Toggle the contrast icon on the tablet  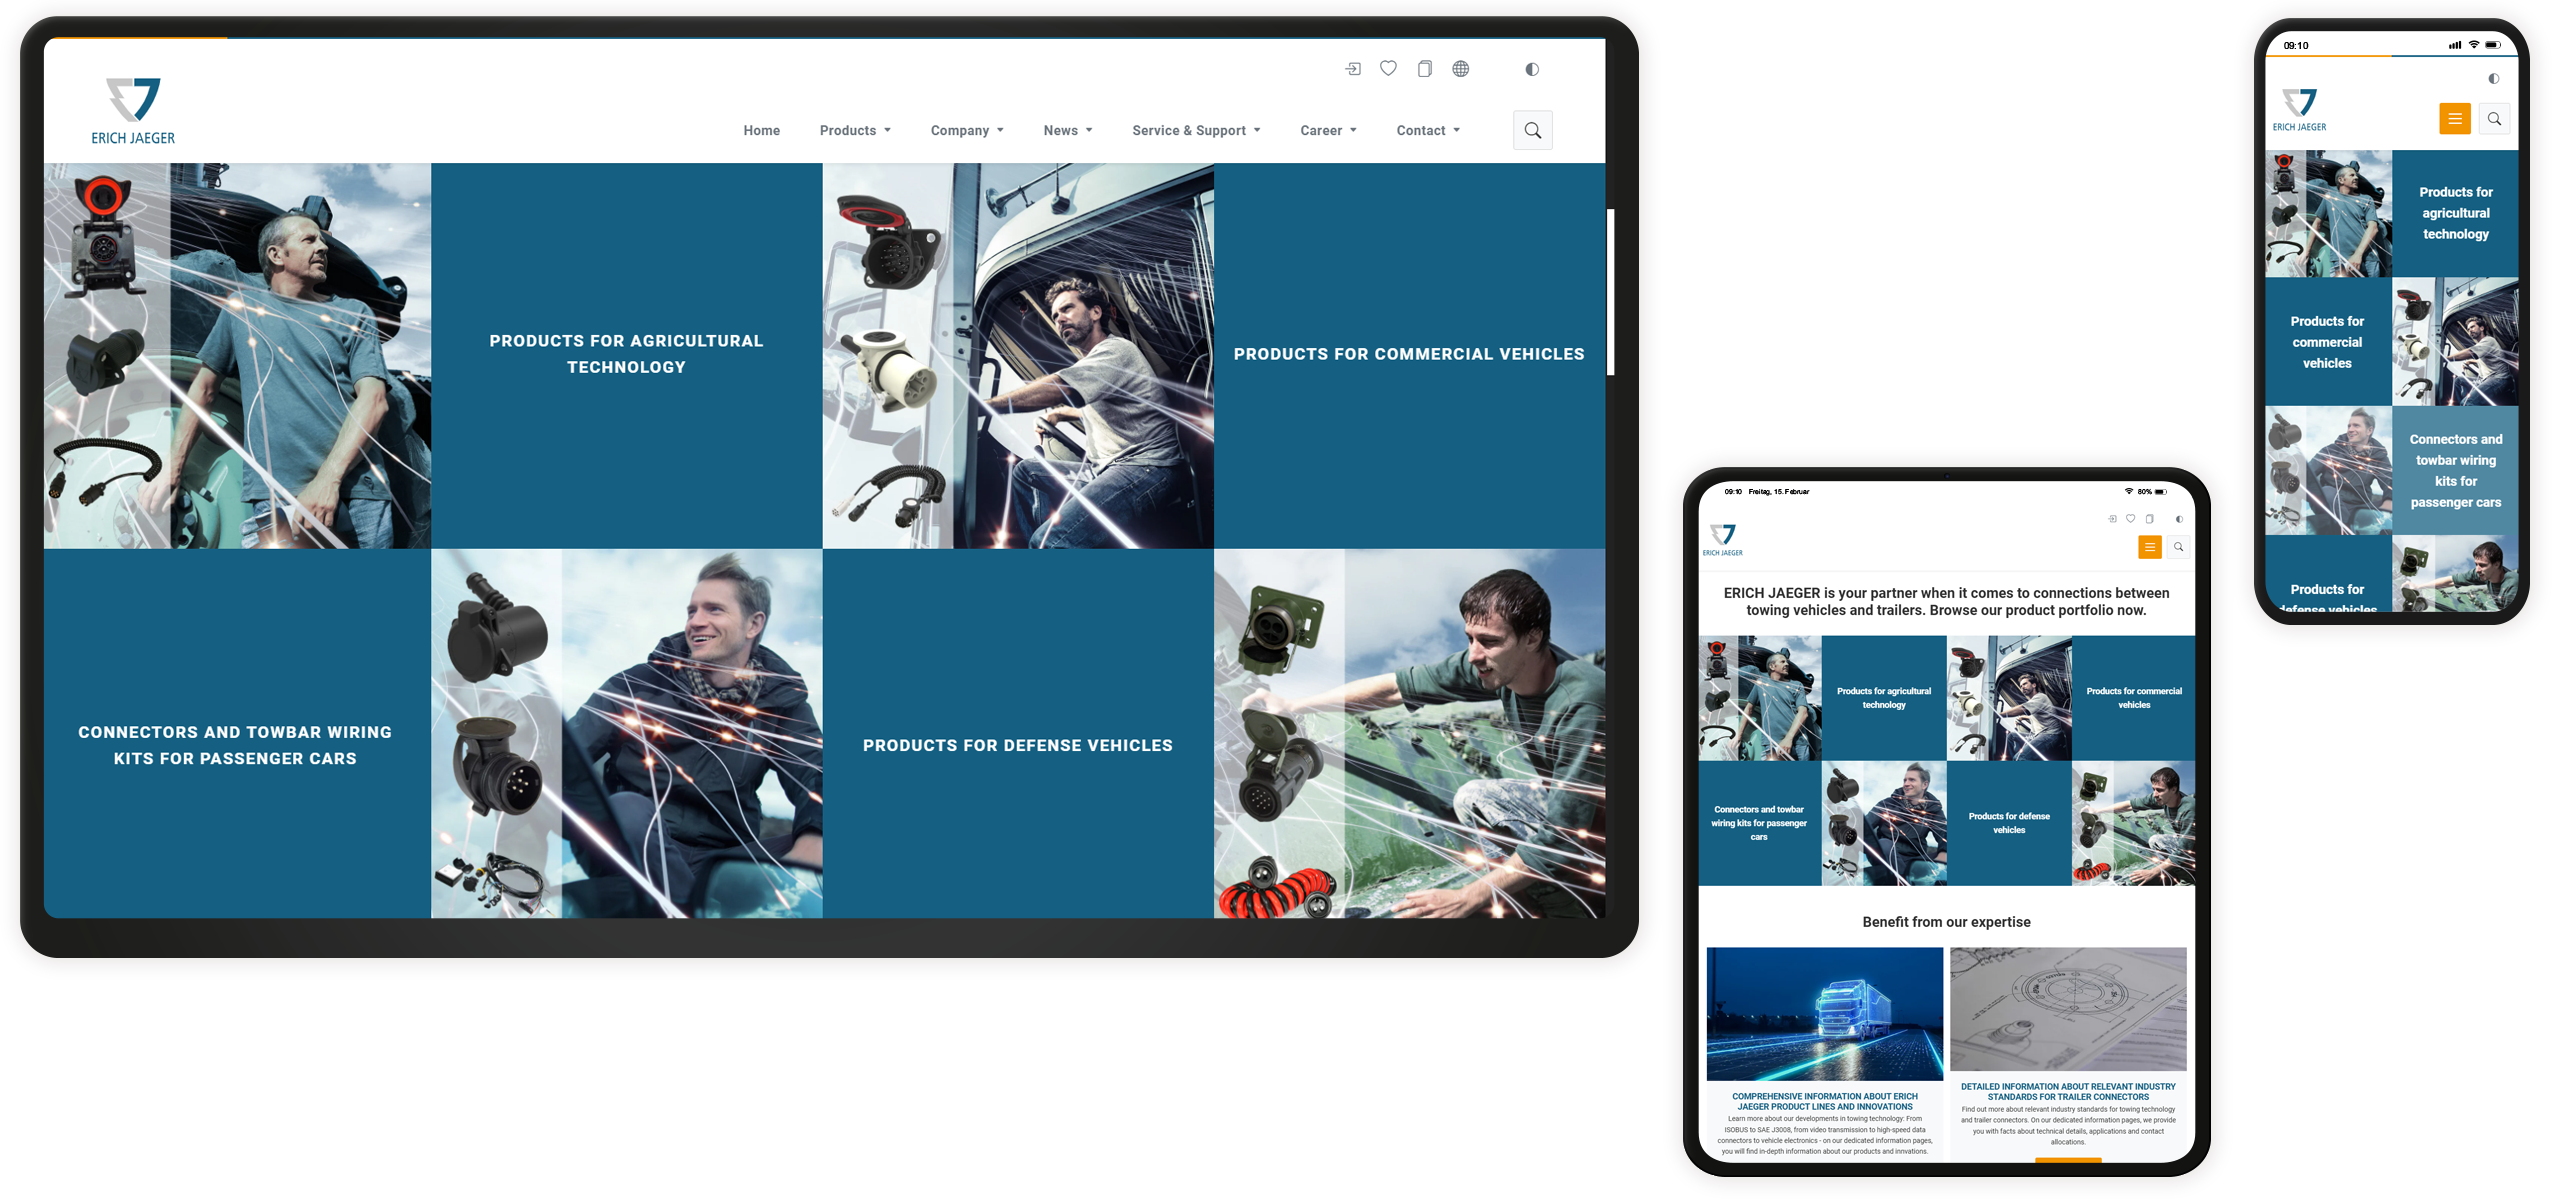[x=2180, y=519]
